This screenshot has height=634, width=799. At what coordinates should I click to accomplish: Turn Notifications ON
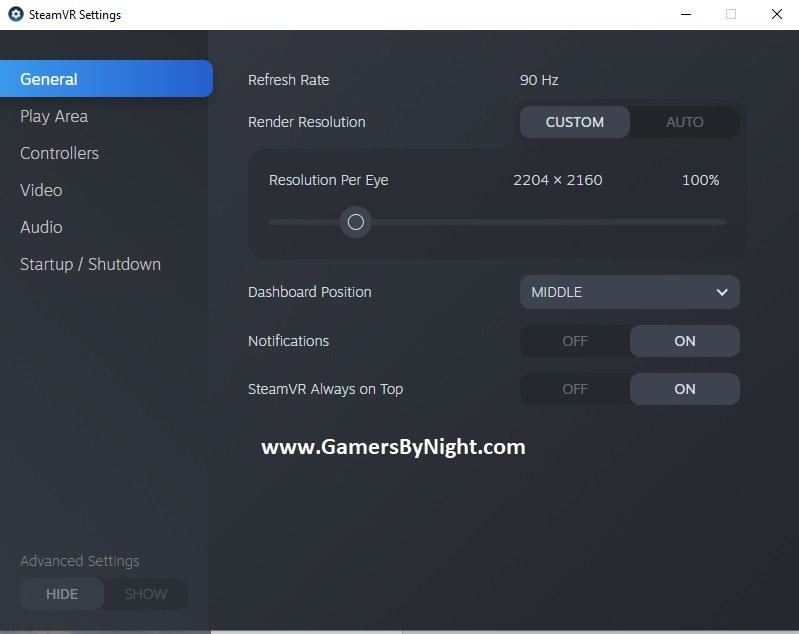[x=684, y=341]
